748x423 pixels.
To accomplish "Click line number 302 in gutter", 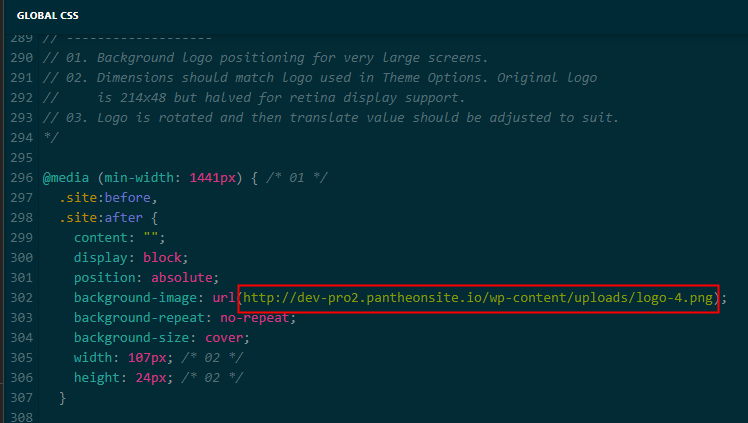I will tap(21, 298).
